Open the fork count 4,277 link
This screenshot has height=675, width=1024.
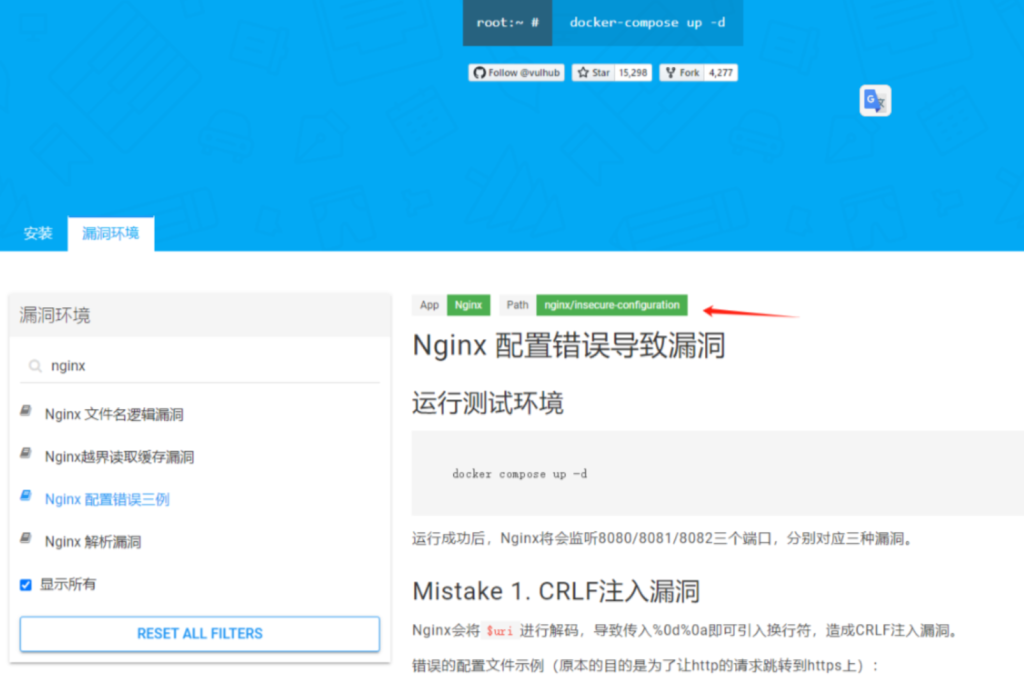coord(721,72)
